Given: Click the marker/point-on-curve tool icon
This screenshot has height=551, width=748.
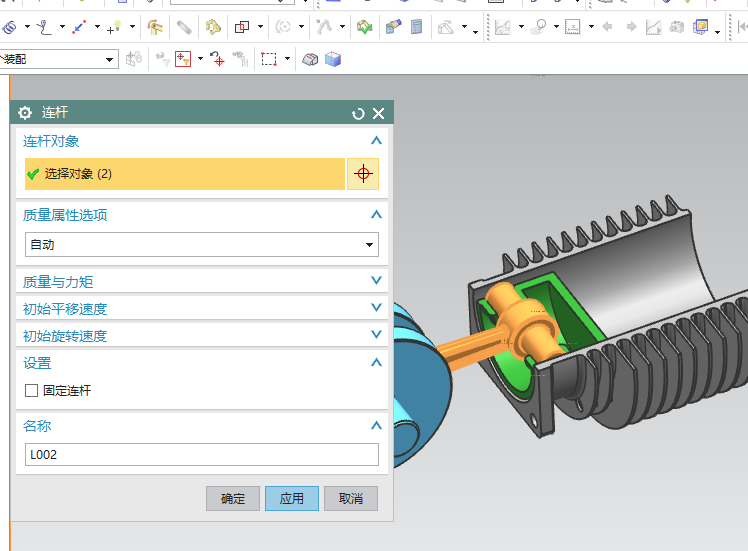Looking at the screenshot, I should [x=44, y=27].
